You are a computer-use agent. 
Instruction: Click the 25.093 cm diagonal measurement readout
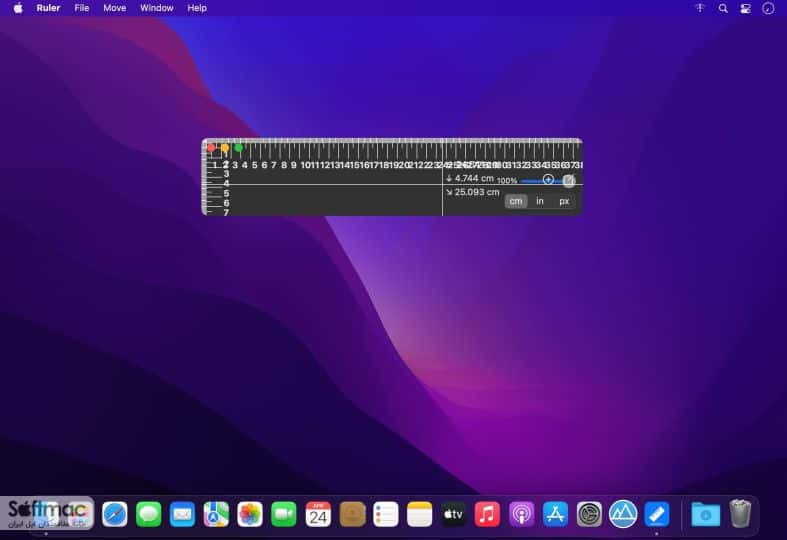tap(472, 192)
